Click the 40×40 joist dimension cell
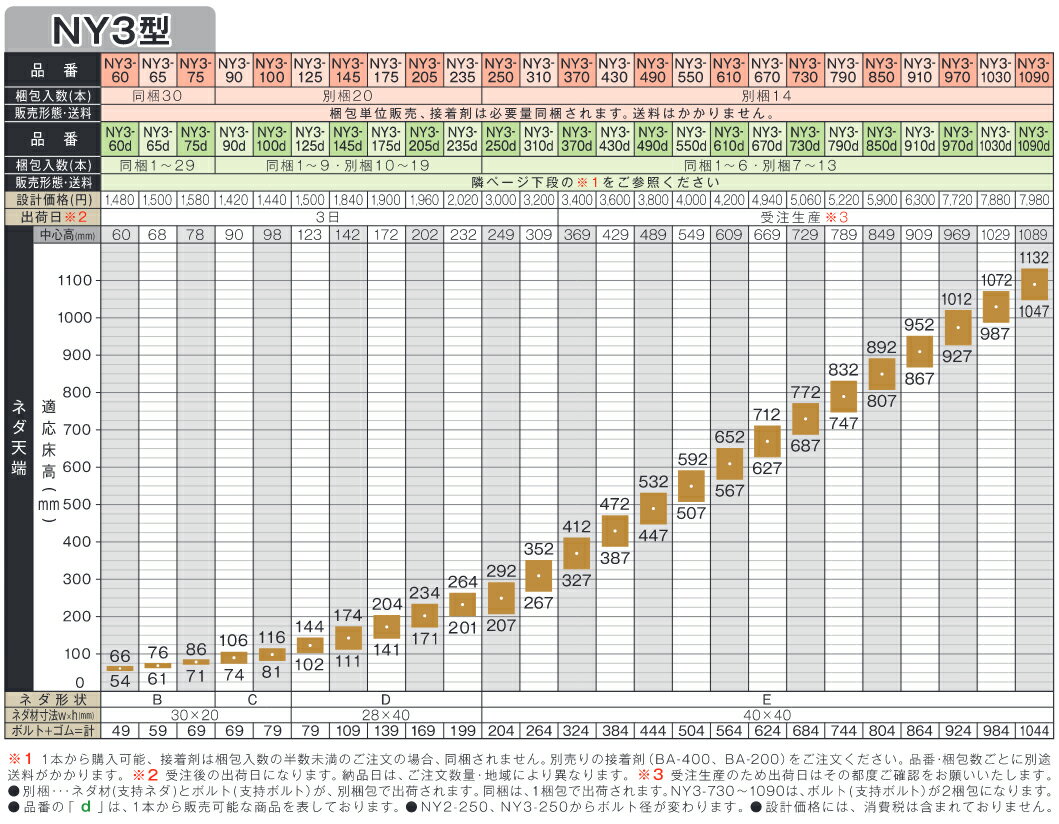The image size is (1059, 824). pyautogui.click(x=766, y=713)
